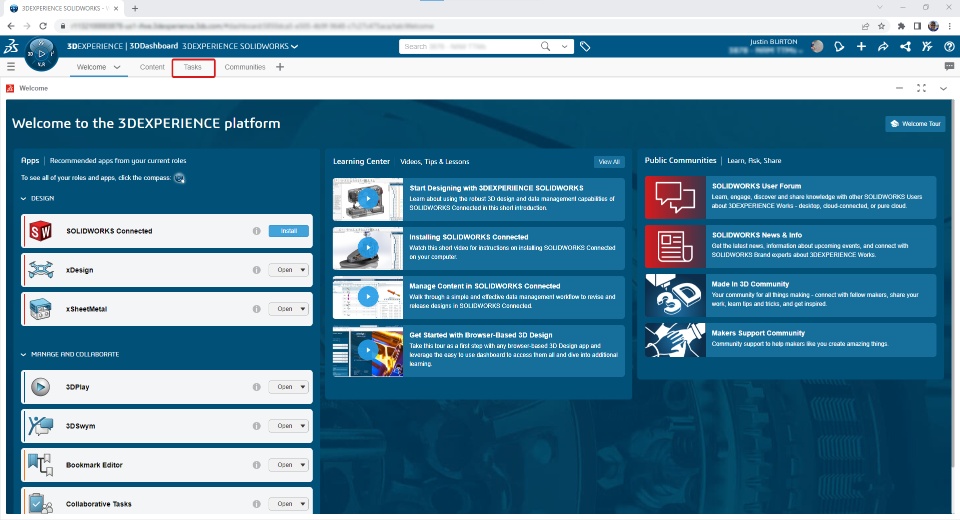Open the Communities tab
Viewport: 960px width, 520px height.
pos(245,67)
